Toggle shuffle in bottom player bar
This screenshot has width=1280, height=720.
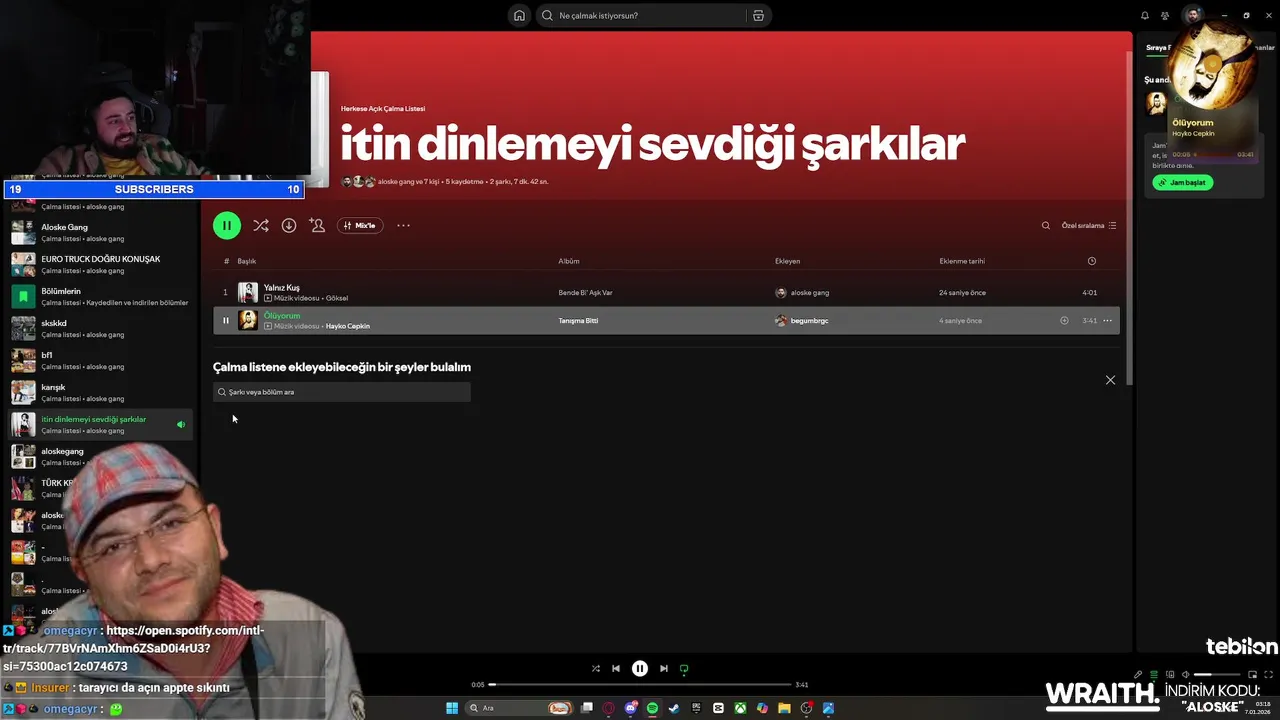coord(596,668)
